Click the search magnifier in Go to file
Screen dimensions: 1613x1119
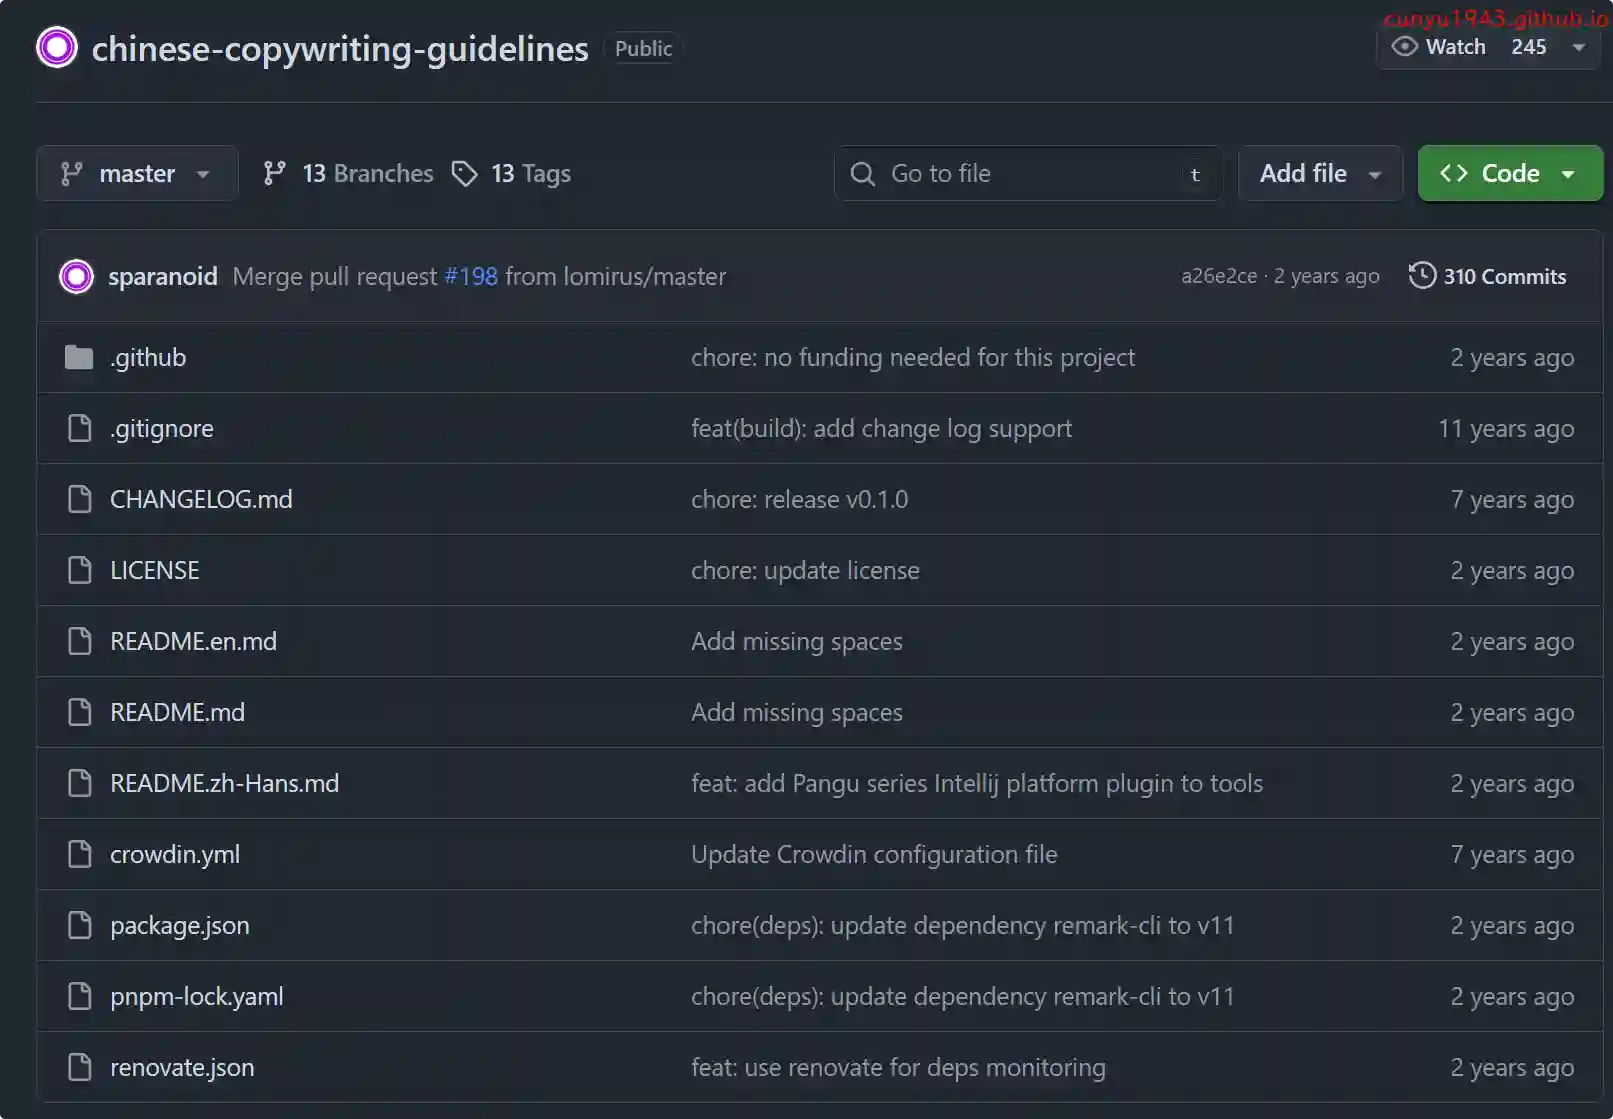coord(862,174)
